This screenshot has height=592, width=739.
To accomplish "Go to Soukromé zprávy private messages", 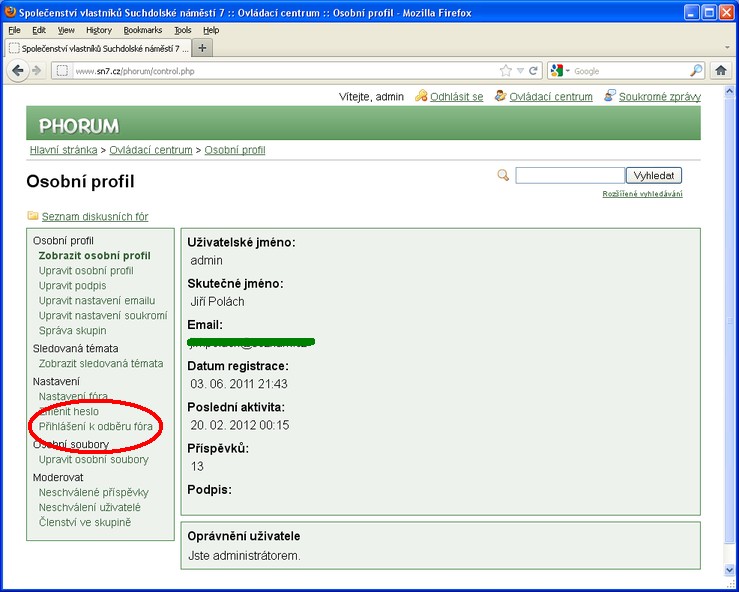I will [x=659, y=97].
